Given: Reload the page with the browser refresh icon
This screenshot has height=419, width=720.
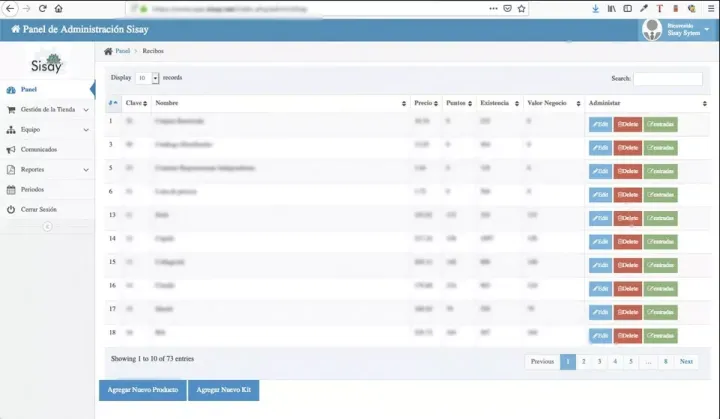Looking at the screenshot, I should (x=42, y=8).
